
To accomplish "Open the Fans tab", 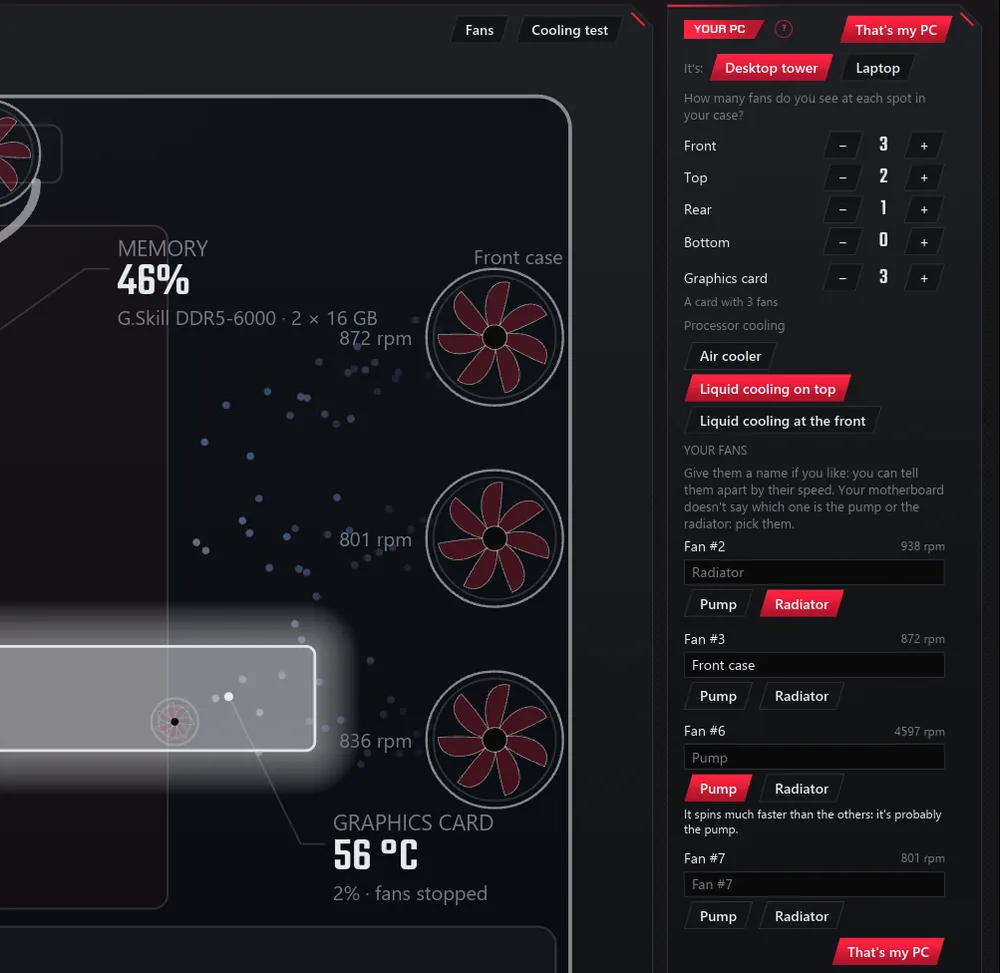I will tap(479, 30).
